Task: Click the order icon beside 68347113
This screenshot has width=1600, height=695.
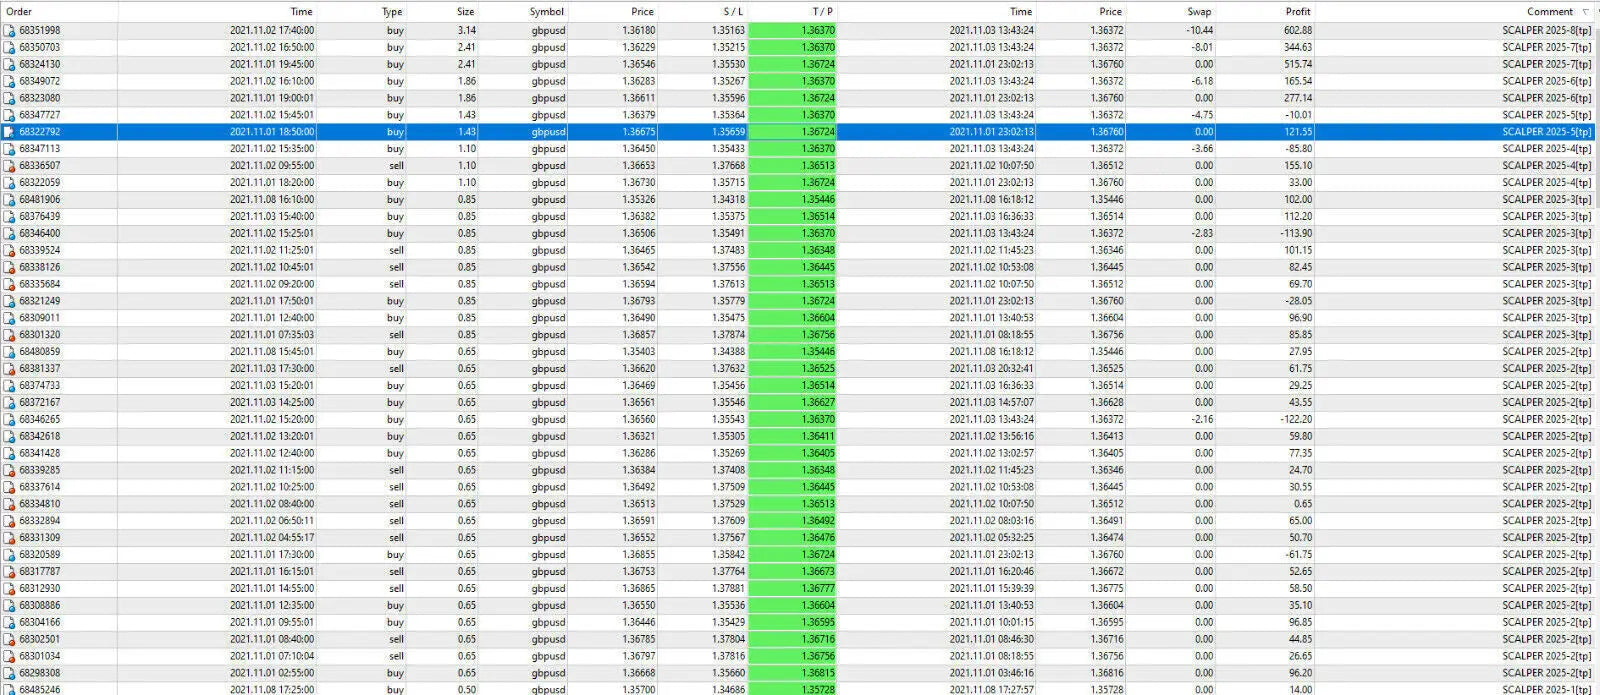Action: [9, 149]
